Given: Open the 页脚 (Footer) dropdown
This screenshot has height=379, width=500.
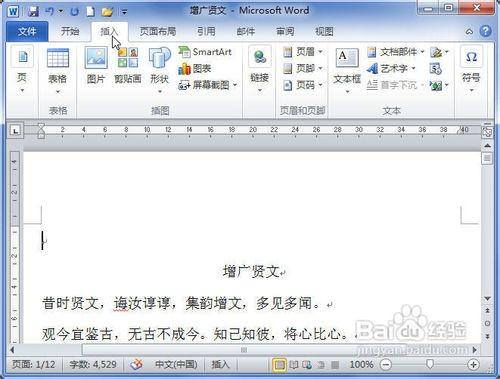Looking at the screenshot, I should click(x=303, y=69).
